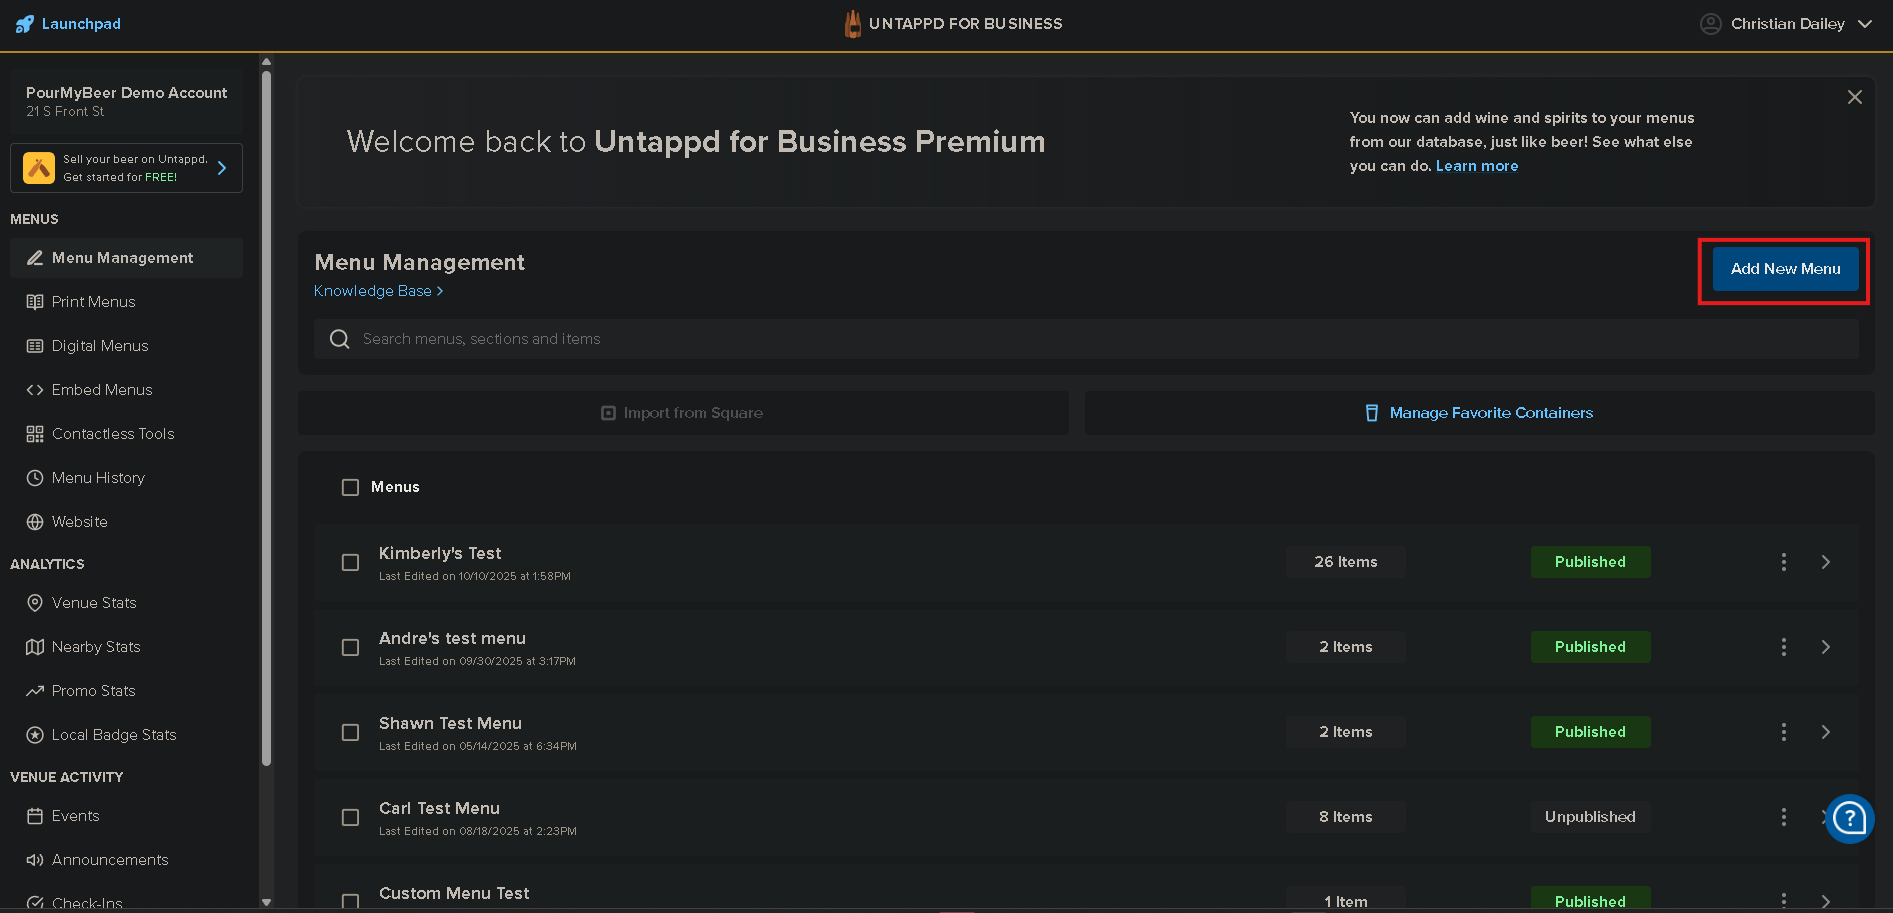Dismiss the welcome banner with X
This screenshot has width=1893, height=913.
[x=1855, y=97]
